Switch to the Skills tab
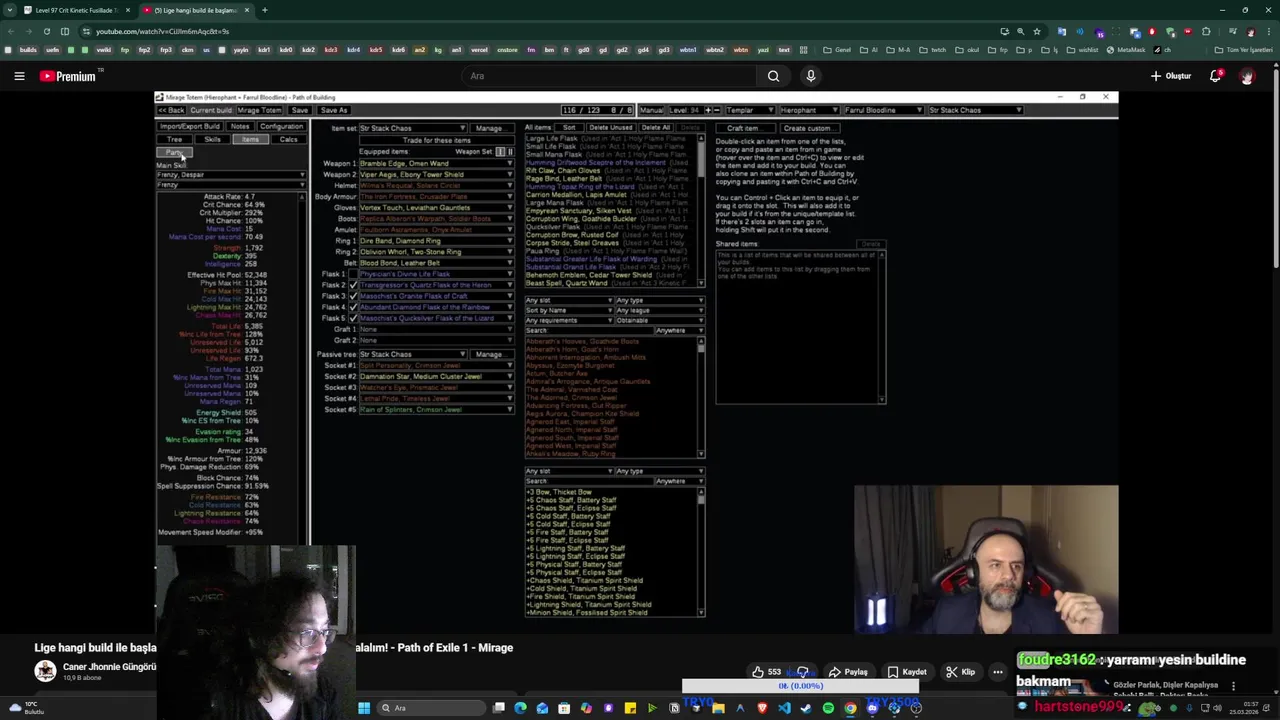 coord(212,139)
